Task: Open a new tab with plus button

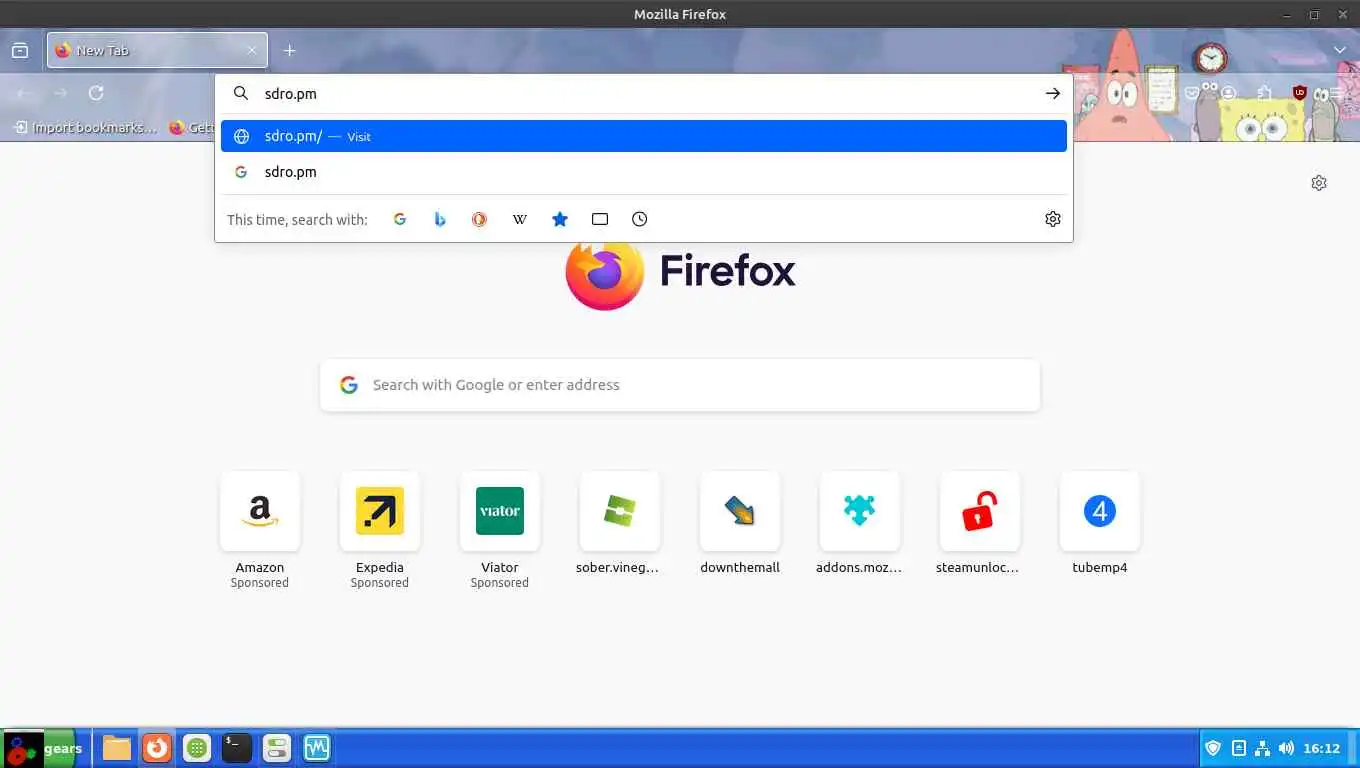Action: point(289,50)
